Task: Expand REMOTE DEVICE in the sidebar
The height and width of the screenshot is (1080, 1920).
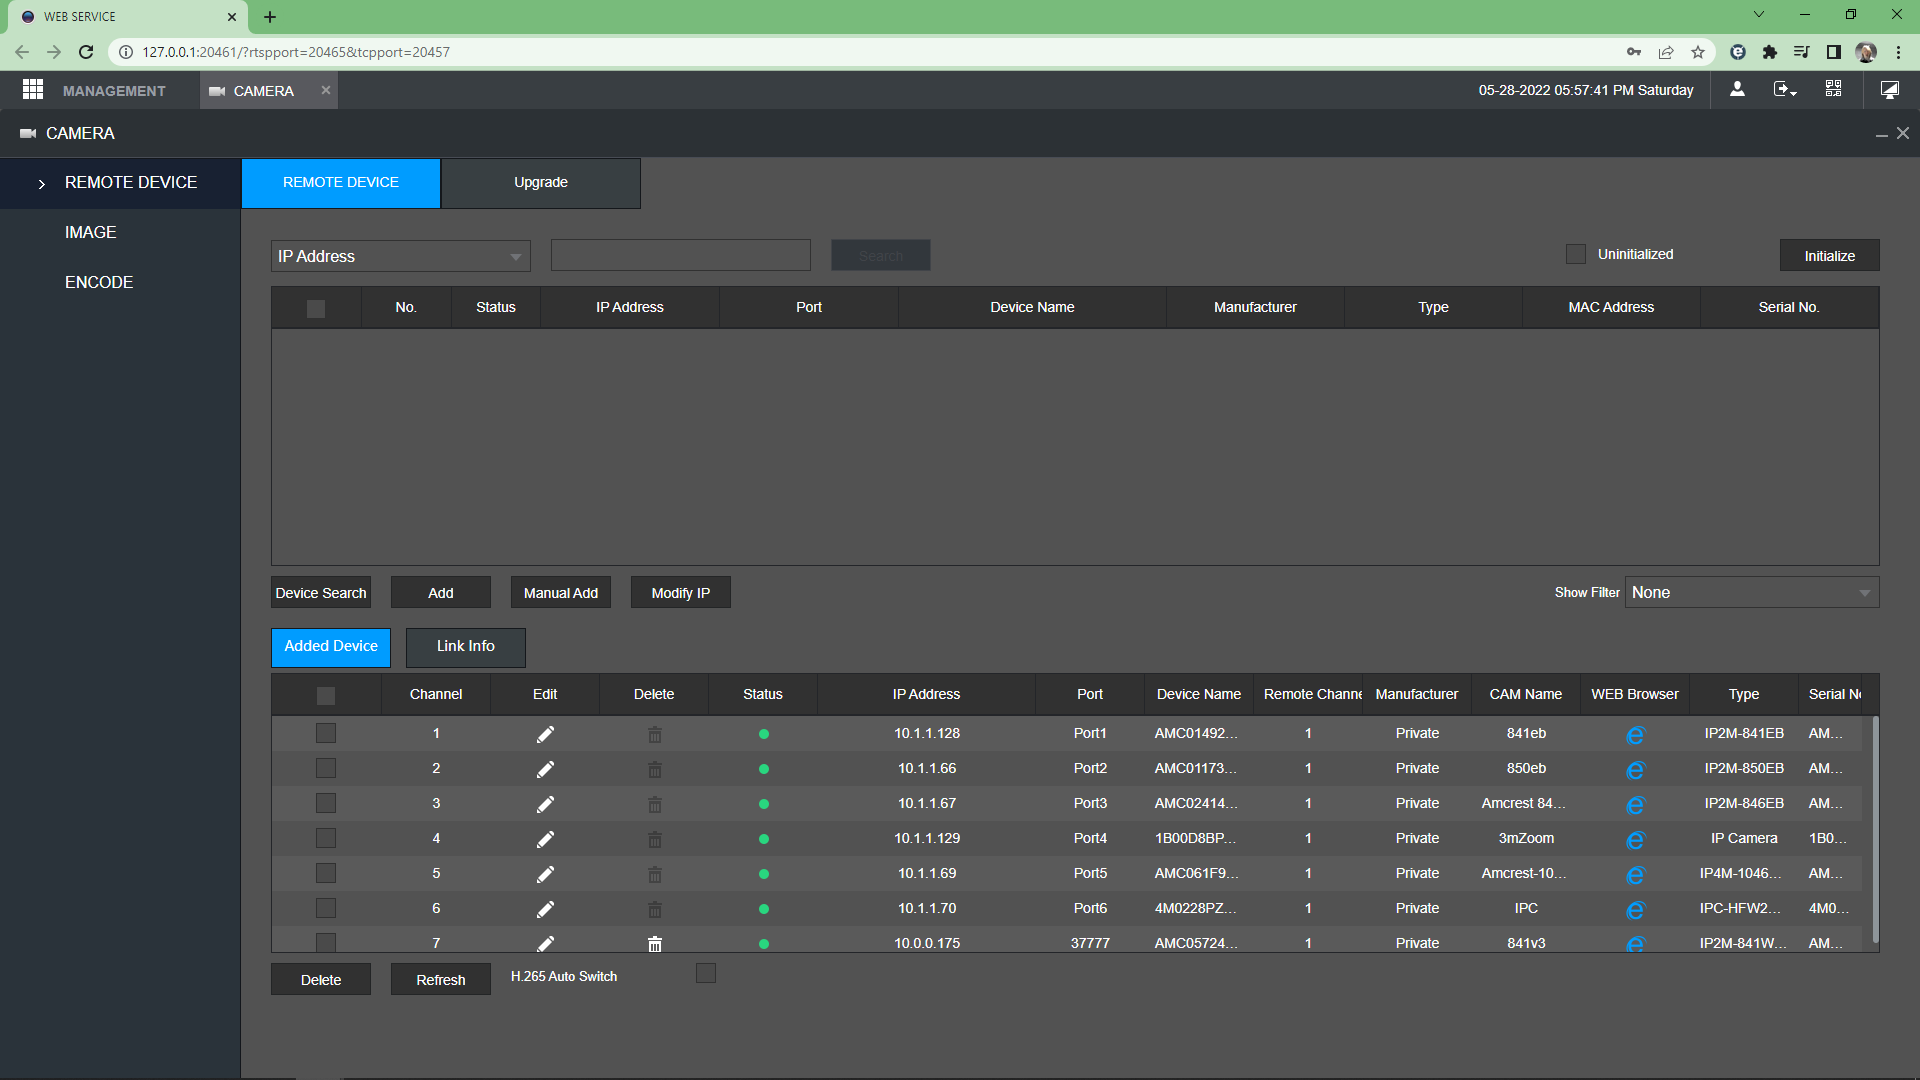Action: [120, 183]
